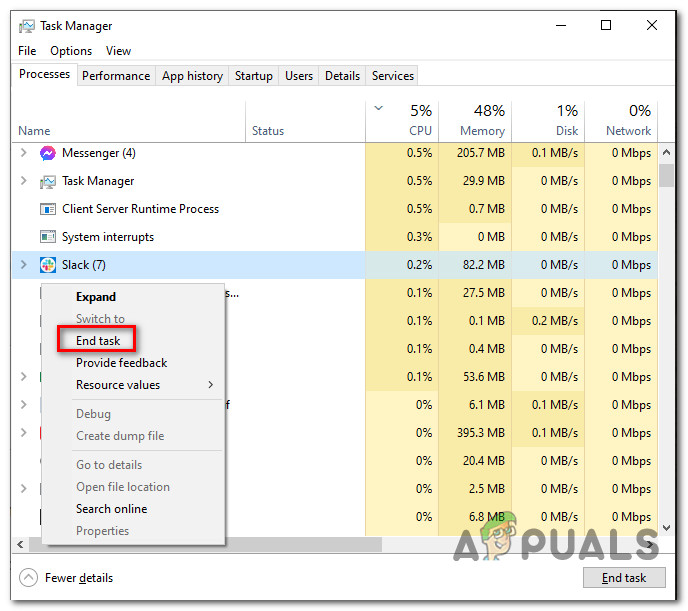Click the 20.4 MB memory cell
Image resolution: width=688 pixels, height=611 pixels.
tap(475, 461)
